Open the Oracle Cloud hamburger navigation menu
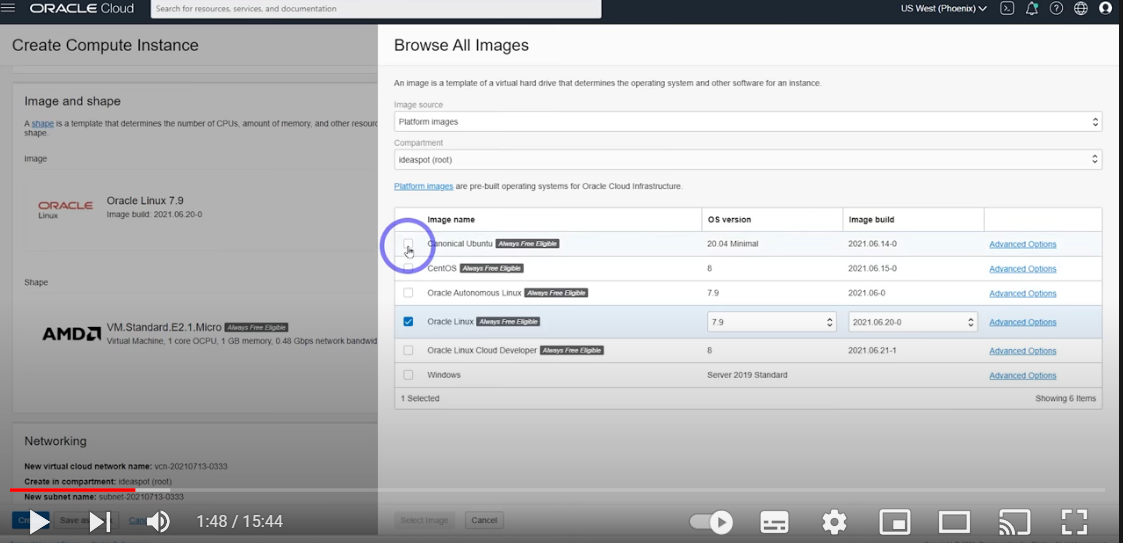Image resolution: width=1123 pixels, height=543 pixels. click(8, 9)
